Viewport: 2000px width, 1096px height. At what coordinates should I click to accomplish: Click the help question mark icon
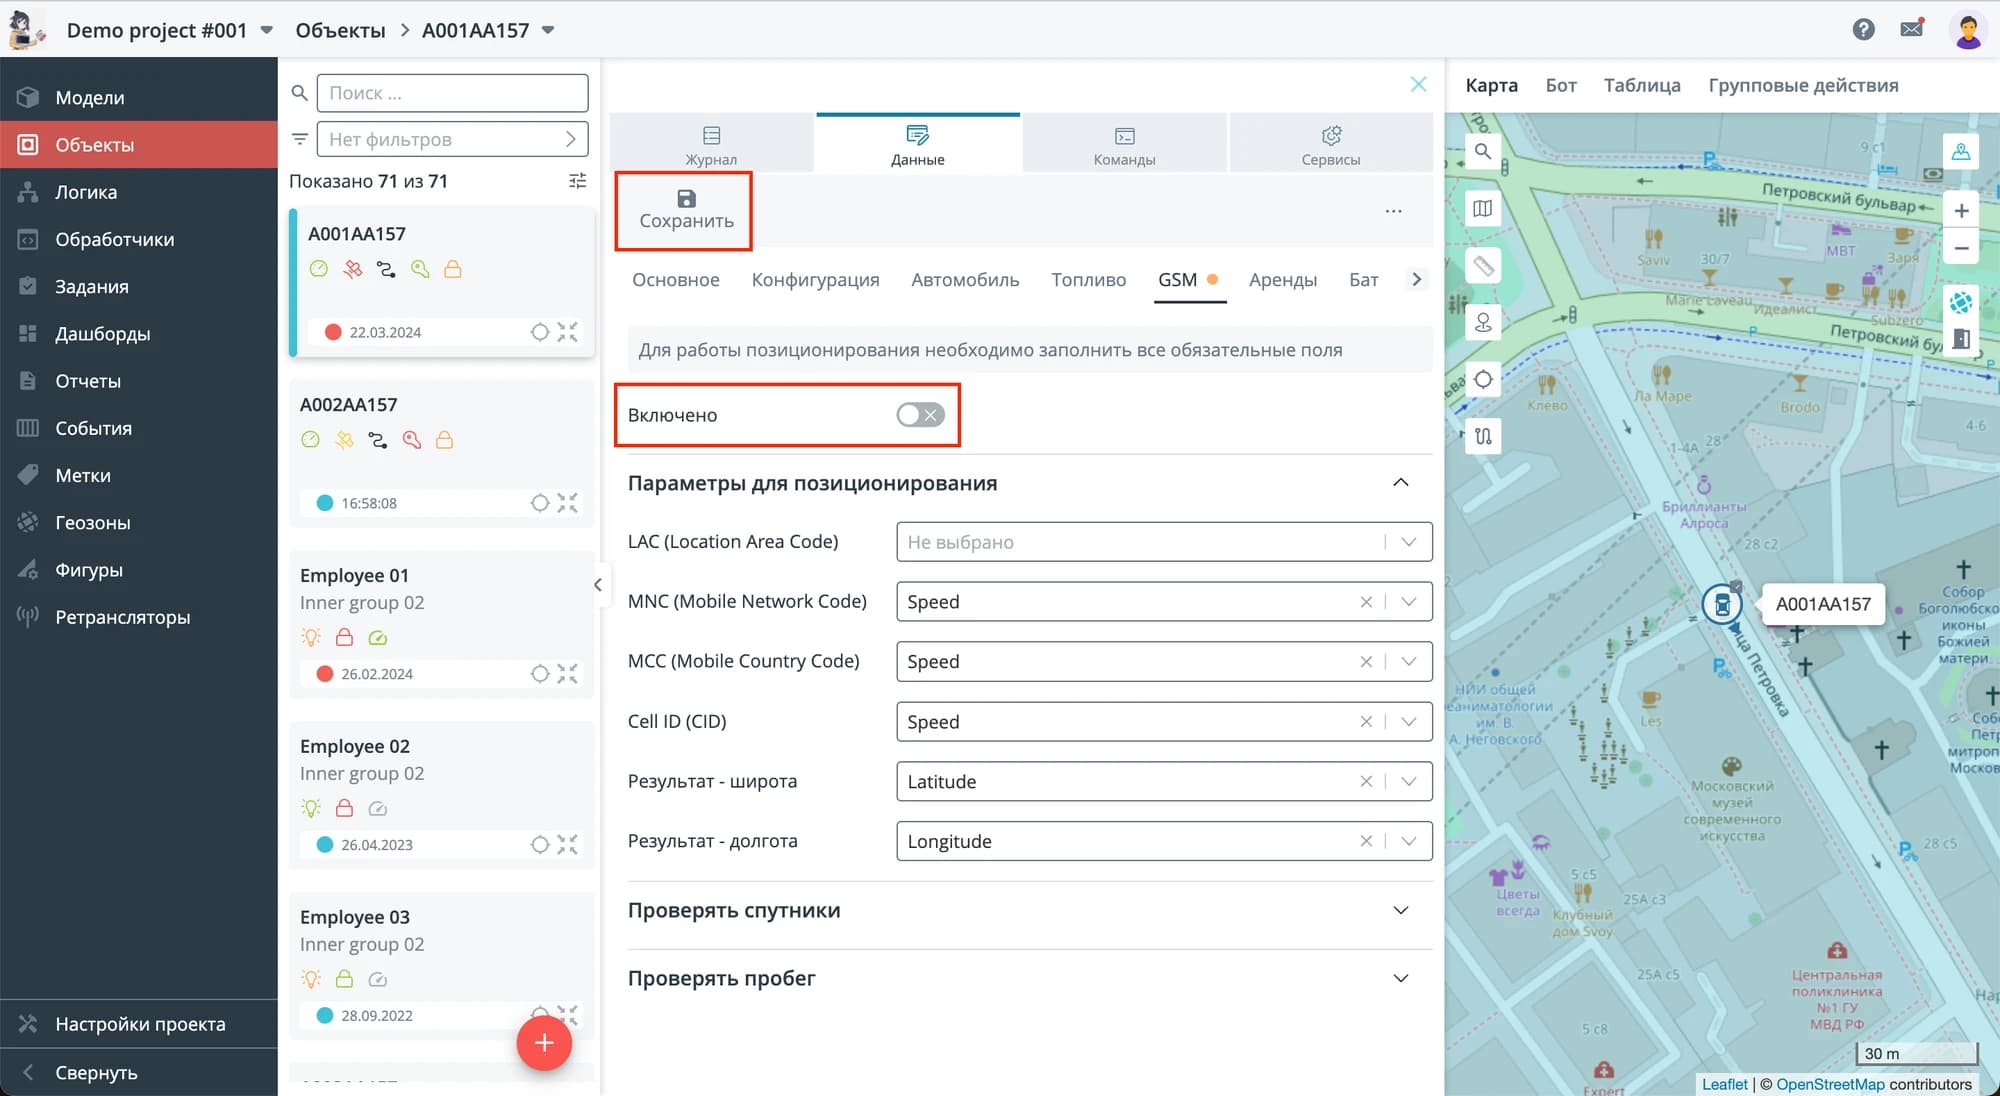1863,29
